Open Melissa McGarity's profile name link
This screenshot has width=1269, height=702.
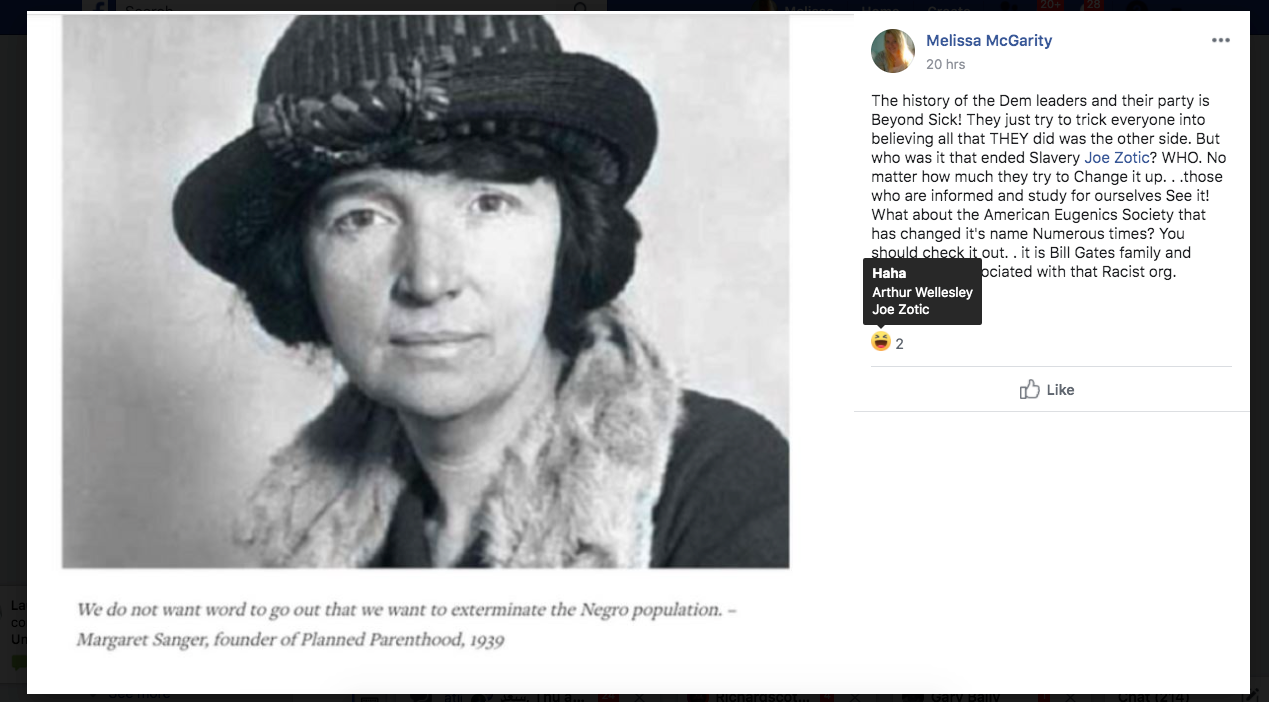click(x=988, y=41)
